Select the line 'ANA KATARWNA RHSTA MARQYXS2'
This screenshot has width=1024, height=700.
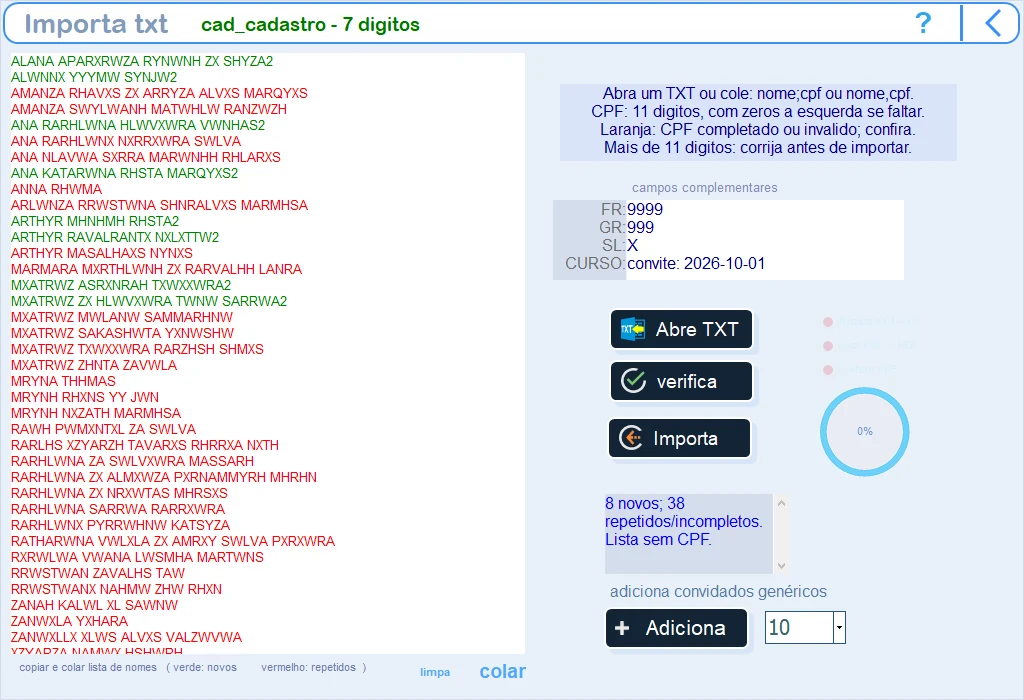pyautogui.click(x=124, y=173)
